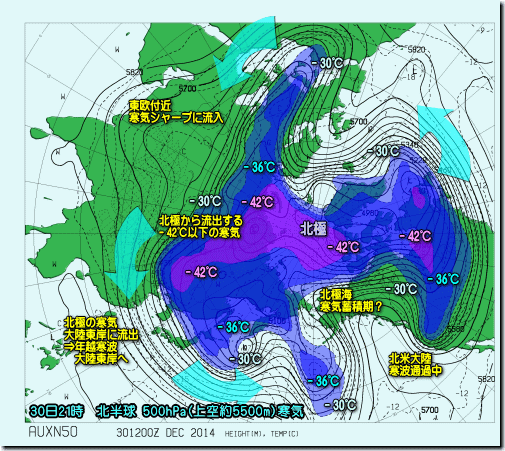Click the 東欧付近 寒気シャープに流入 annotation
This screenshot has height=451, width=505.
pyautogui.click(x=176, y=112)
